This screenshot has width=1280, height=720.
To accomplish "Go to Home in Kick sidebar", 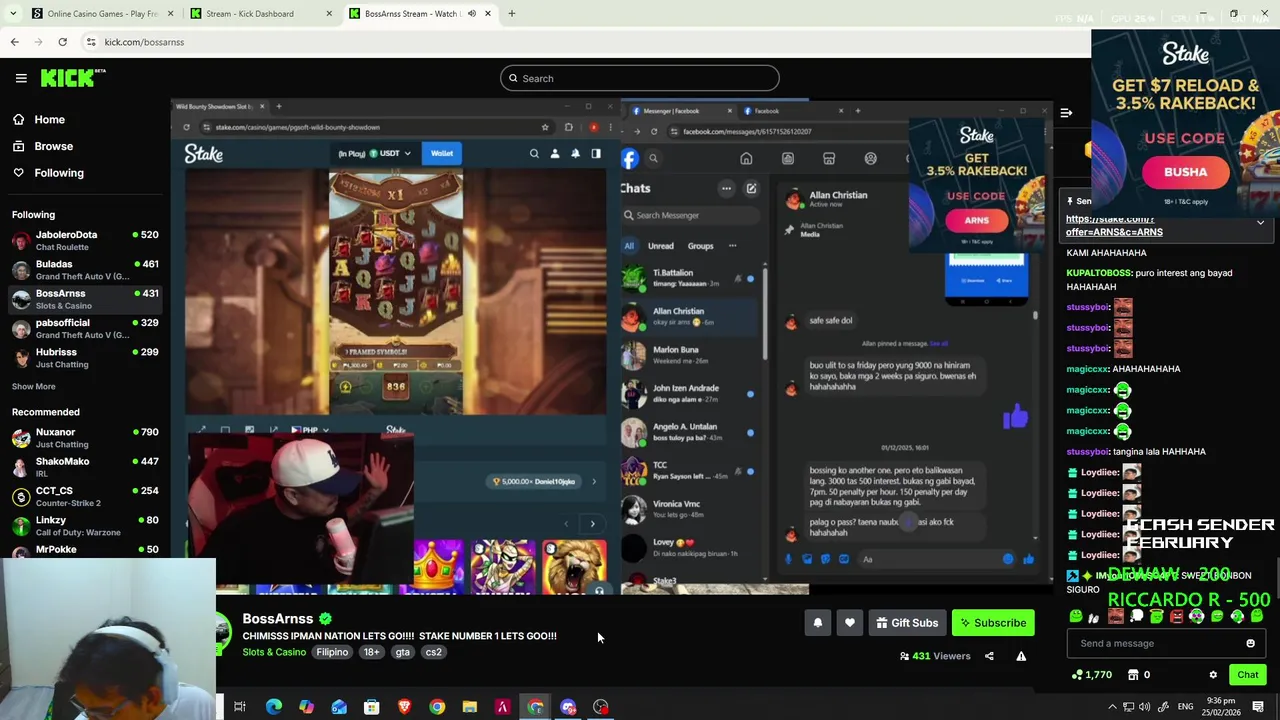I will [x=49, y=119].
